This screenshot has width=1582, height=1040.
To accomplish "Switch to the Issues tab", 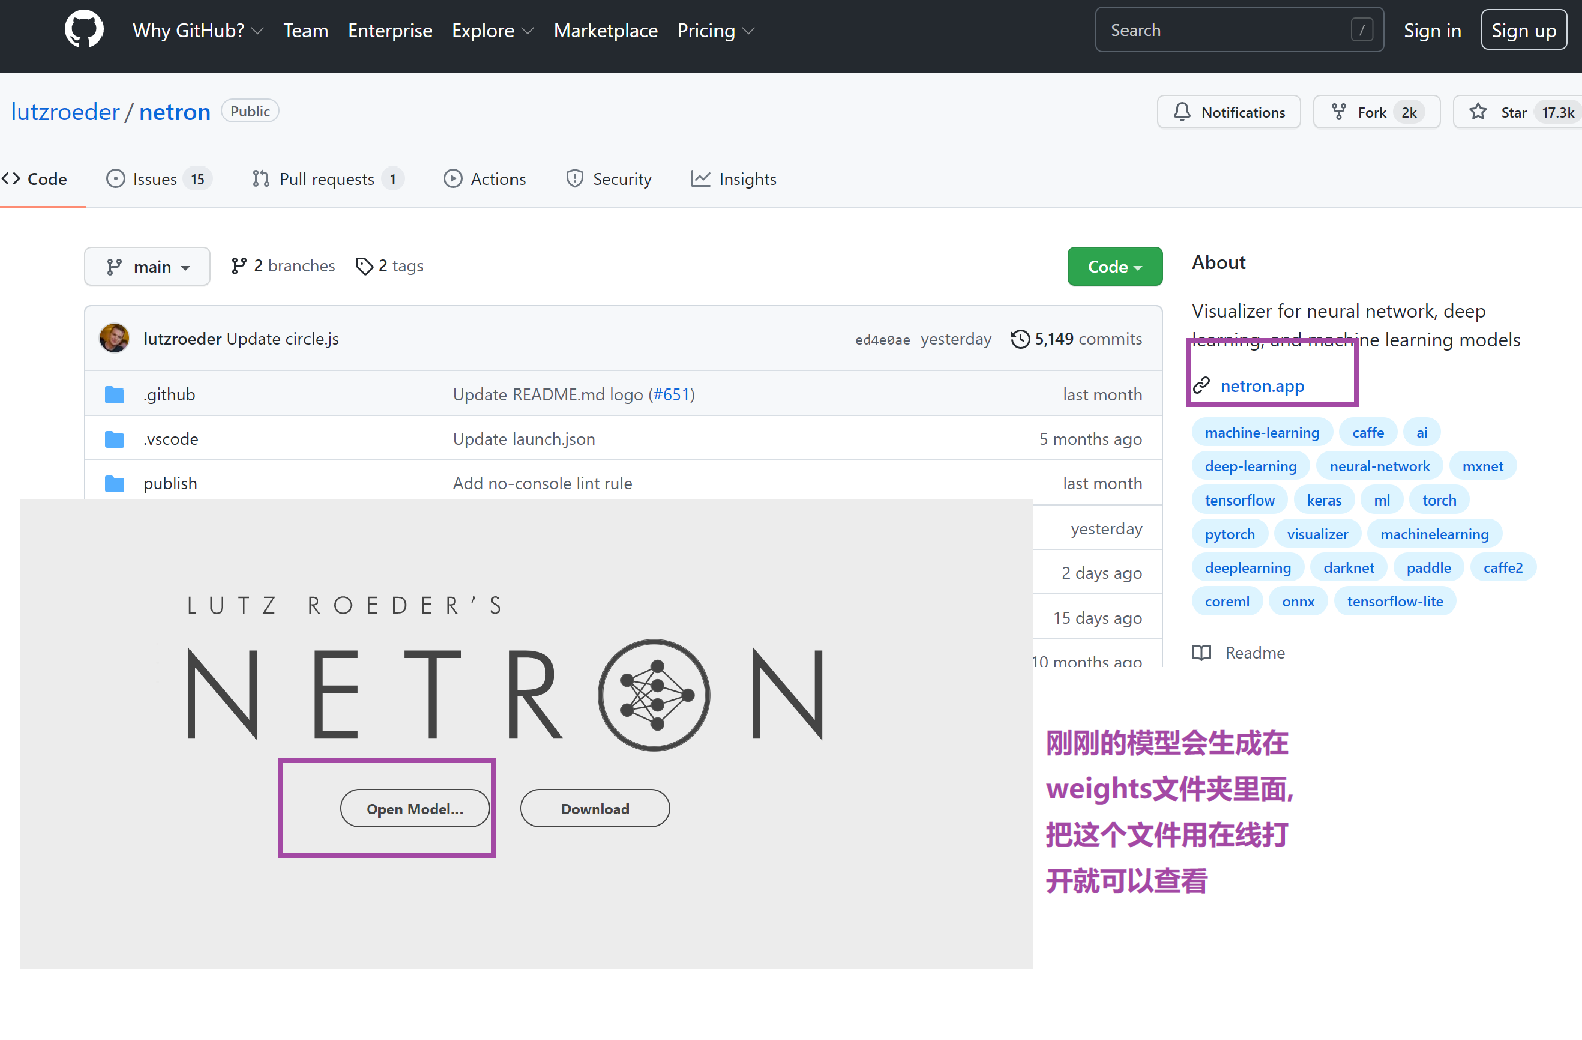I will [x=158, y=179].
